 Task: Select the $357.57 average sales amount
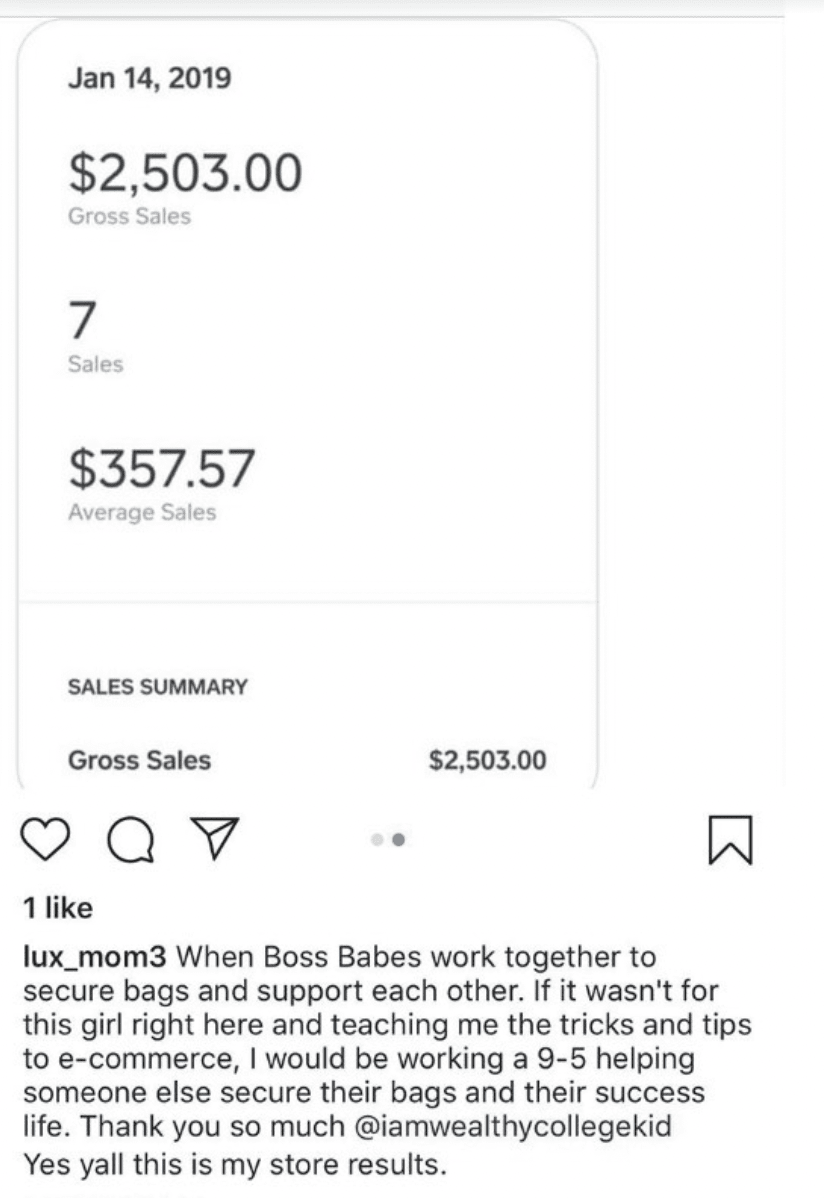pyautogui.click(x=162, y=469)
